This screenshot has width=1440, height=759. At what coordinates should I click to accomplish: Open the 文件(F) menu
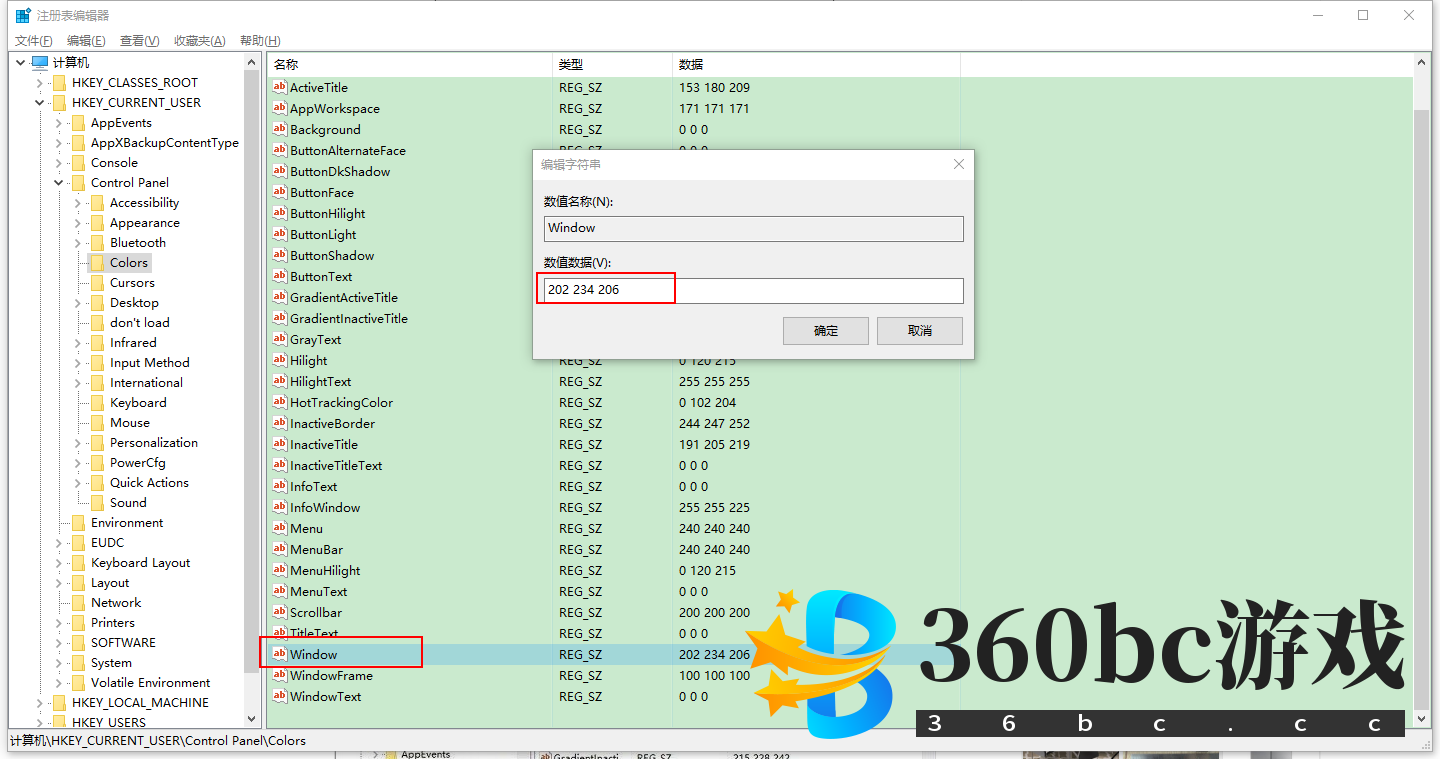pyautogui.click(x=33, y=41)
